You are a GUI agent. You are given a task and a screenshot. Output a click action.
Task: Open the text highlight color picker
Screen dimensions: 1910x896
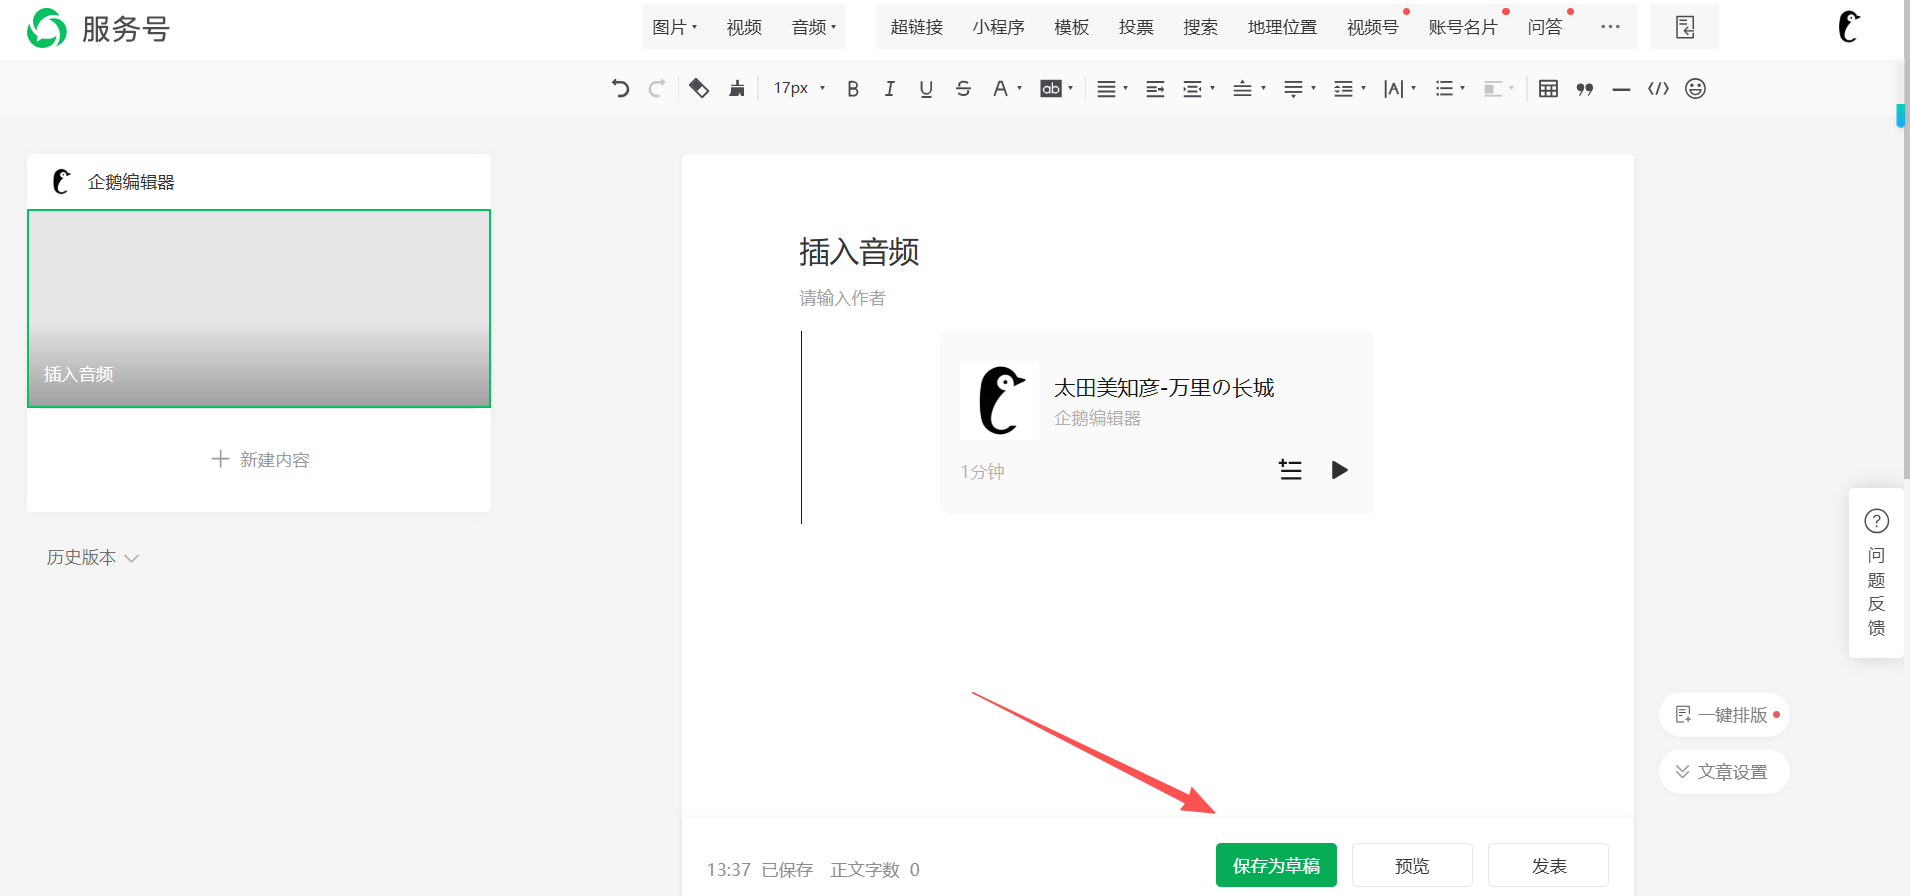(1055, 89)
